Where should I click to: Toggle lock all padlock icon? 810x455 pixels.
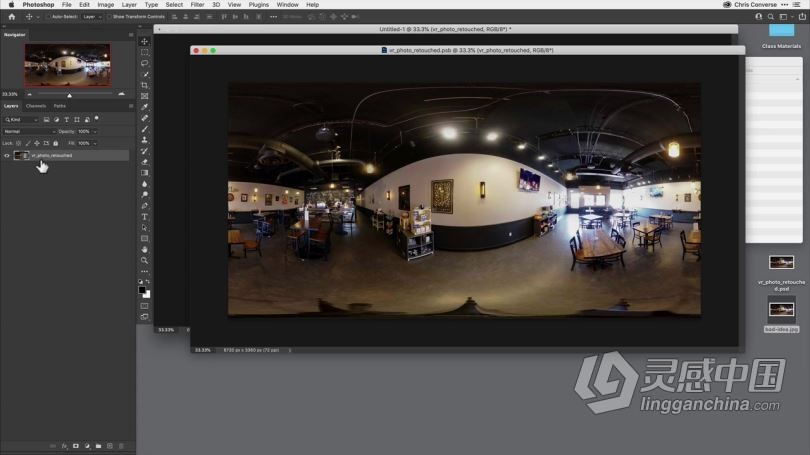[56, 143]
